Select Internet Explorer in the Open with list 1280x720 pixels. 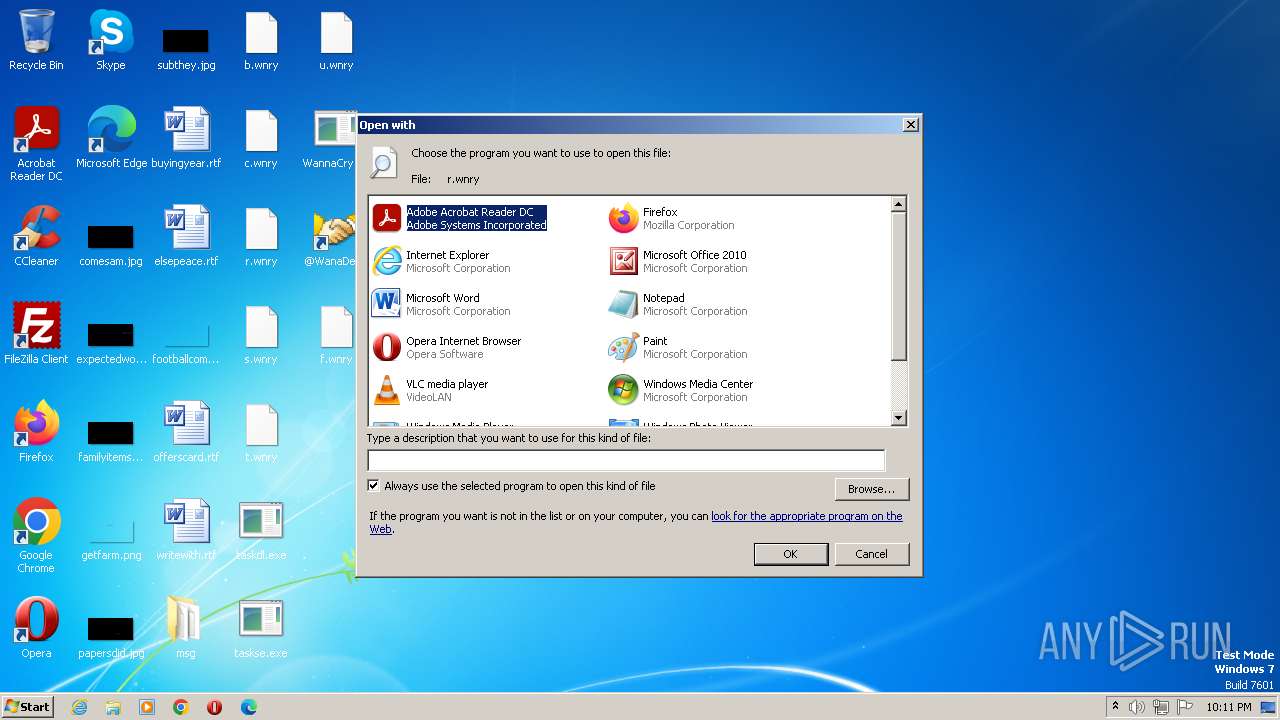coord(441,261)
